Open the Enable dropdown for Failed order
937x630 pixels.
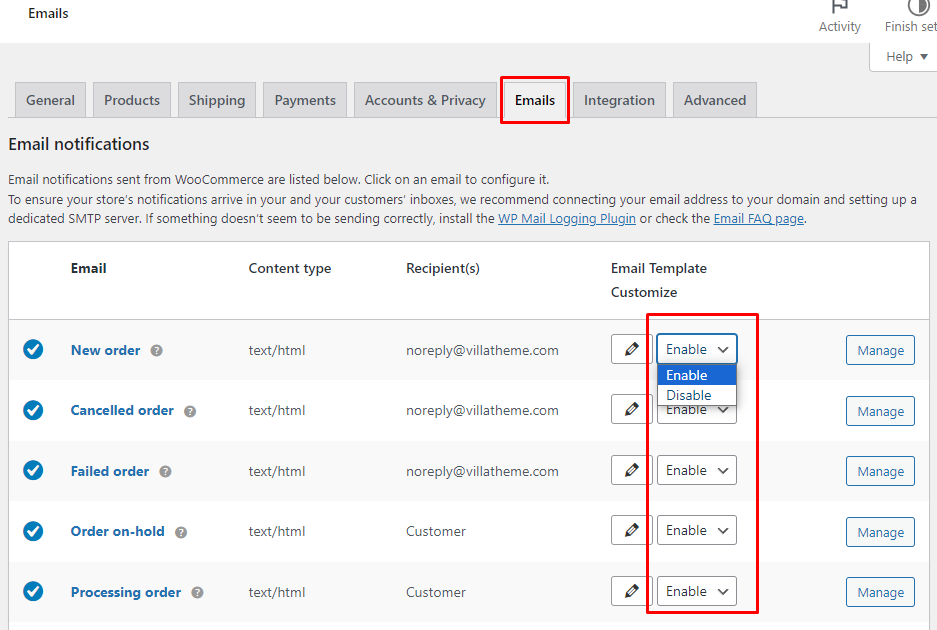click(x=697, y=470)
